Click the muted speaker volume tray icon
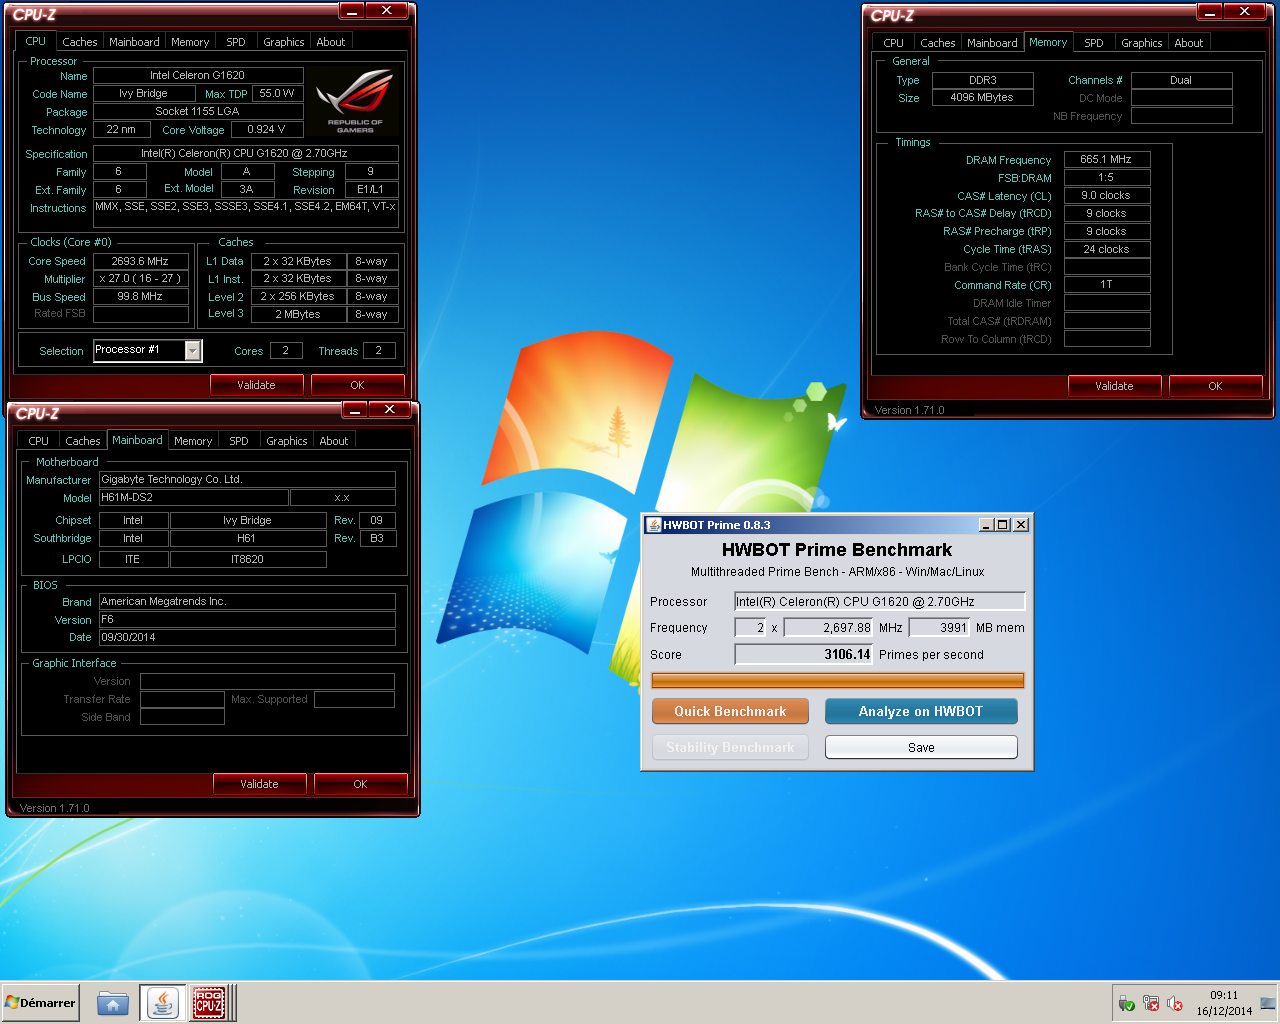This screenshot has height=1024, width=1280. [1175, 1003]
